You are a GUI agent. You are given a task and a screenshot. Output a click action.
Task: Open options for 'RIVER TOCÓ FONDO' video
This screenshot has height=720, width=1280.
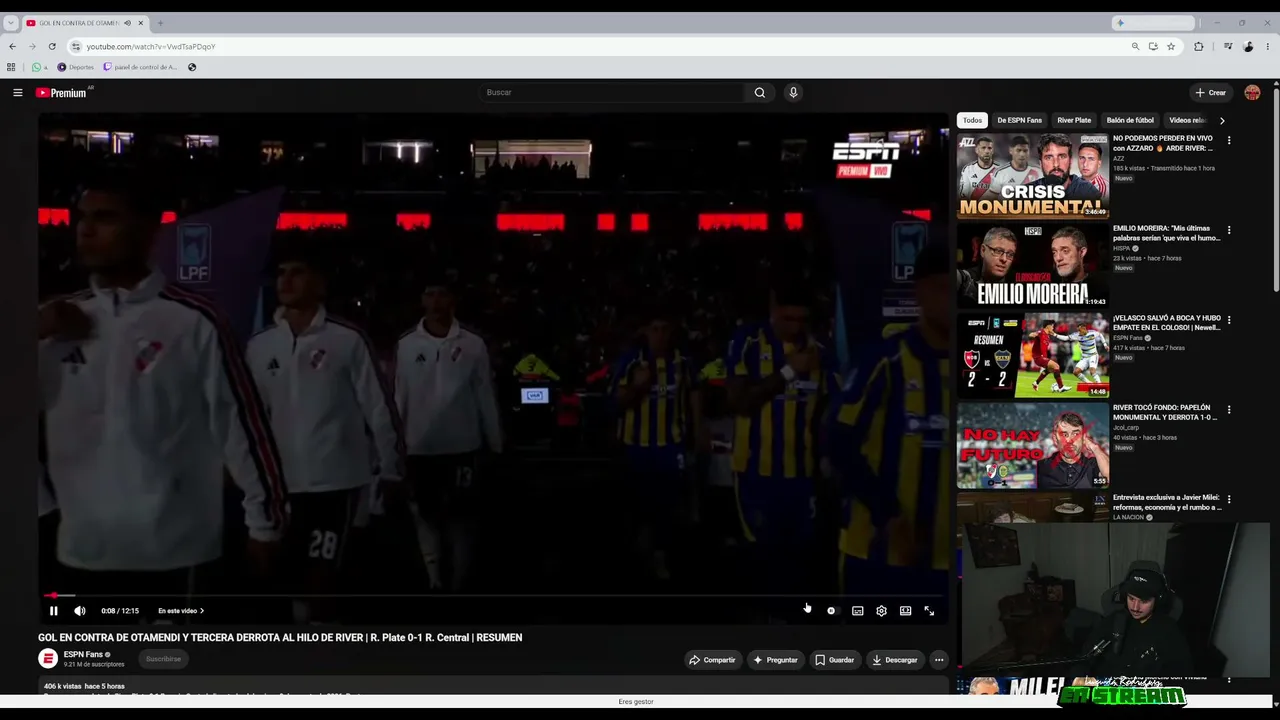(1229, 410)
